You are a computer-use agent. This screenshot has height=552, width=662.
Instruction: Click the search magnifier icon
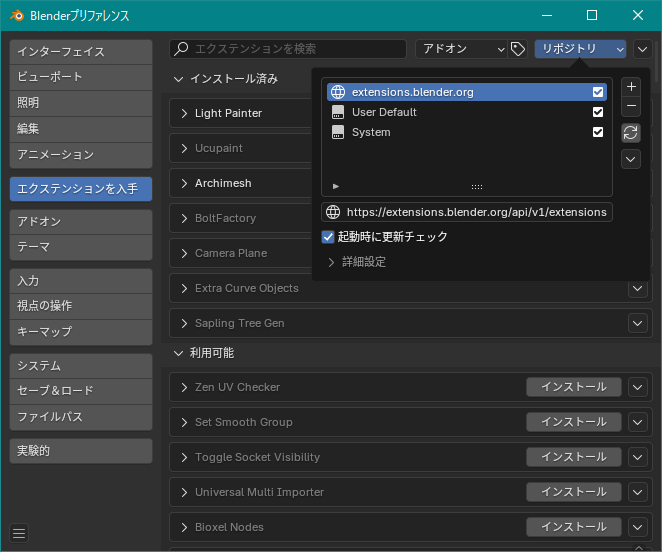pos(181,49)
